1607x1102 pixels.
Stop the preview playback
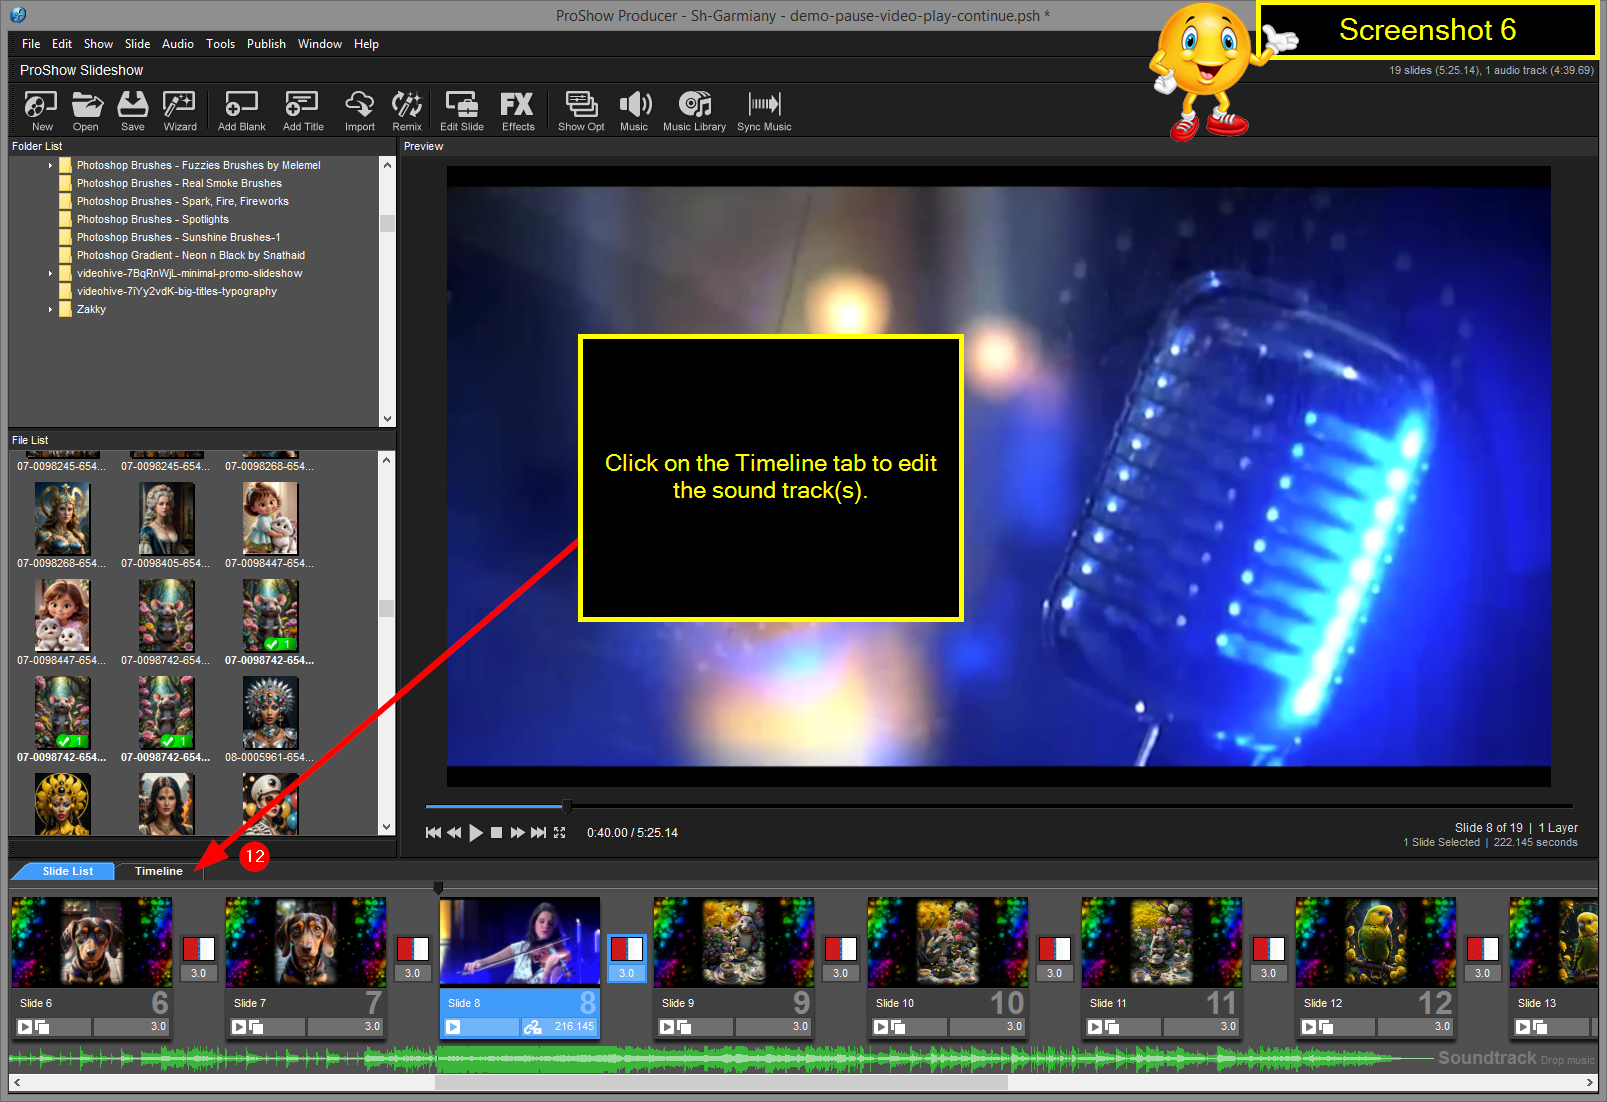pyautogui.click(x=496, y=833)
